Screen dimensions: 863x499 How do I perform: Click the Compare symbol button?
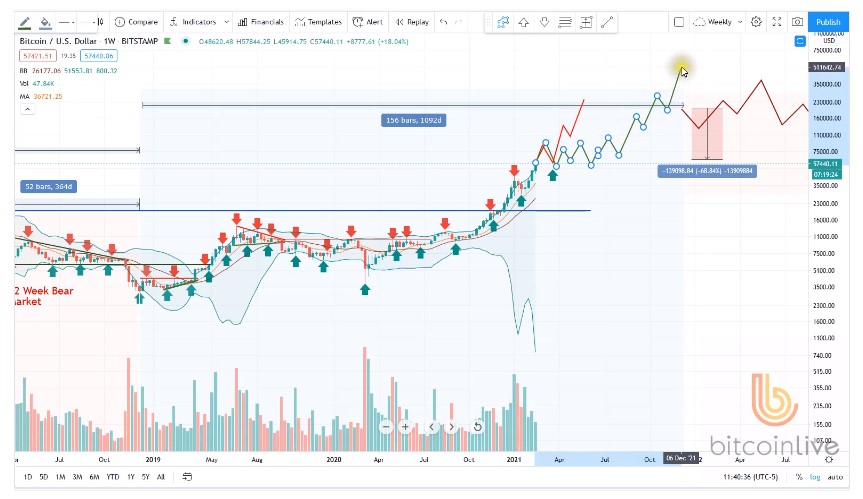(x=137, y=21)
